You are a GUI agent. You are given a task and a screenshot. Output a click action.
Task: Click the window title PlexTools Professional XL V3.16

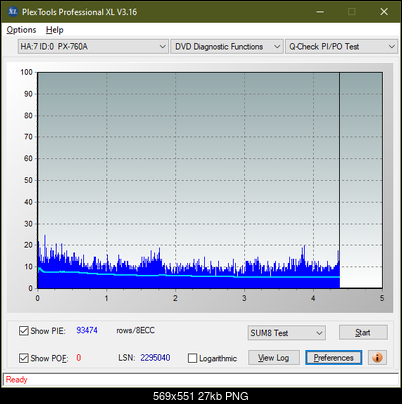79,12
